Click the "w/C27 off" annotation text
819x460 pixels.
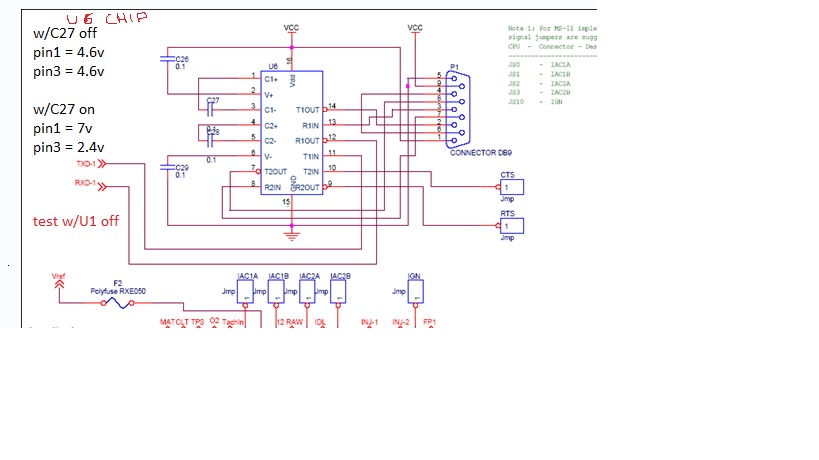click(x=65, y=33)
